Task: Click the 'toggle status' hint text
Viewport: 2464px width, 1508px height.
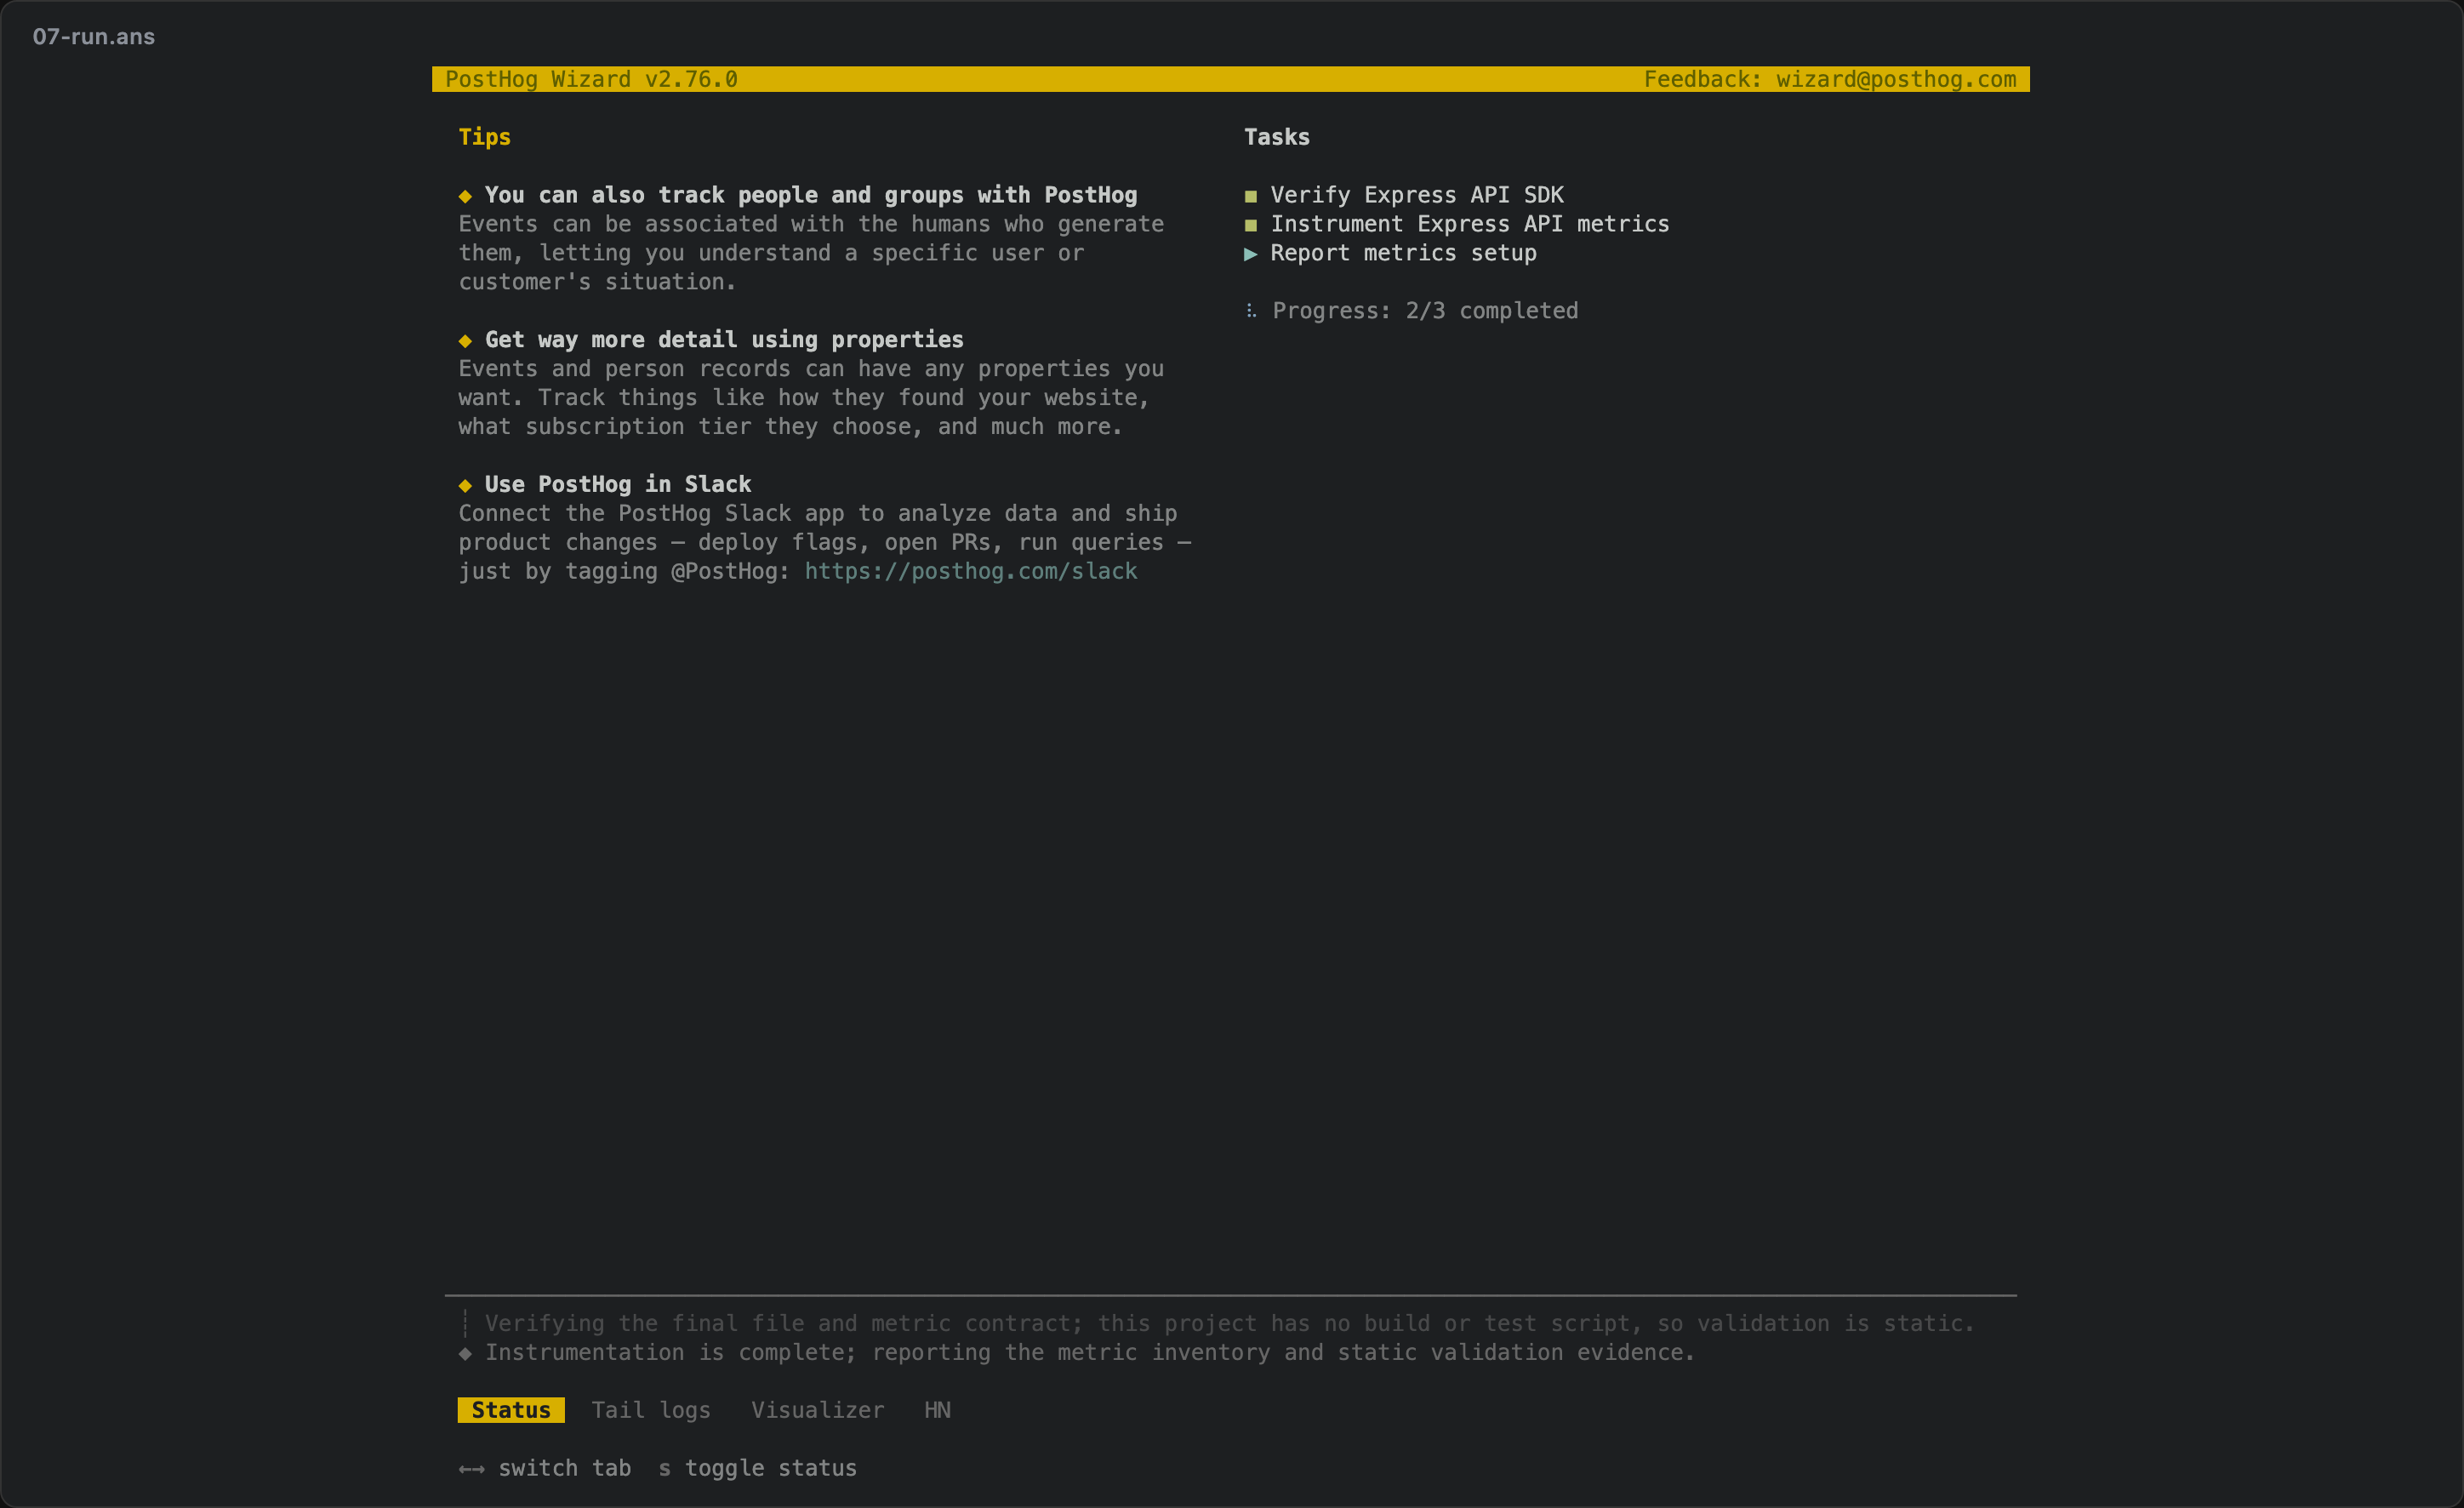Action: [771, 1468]
